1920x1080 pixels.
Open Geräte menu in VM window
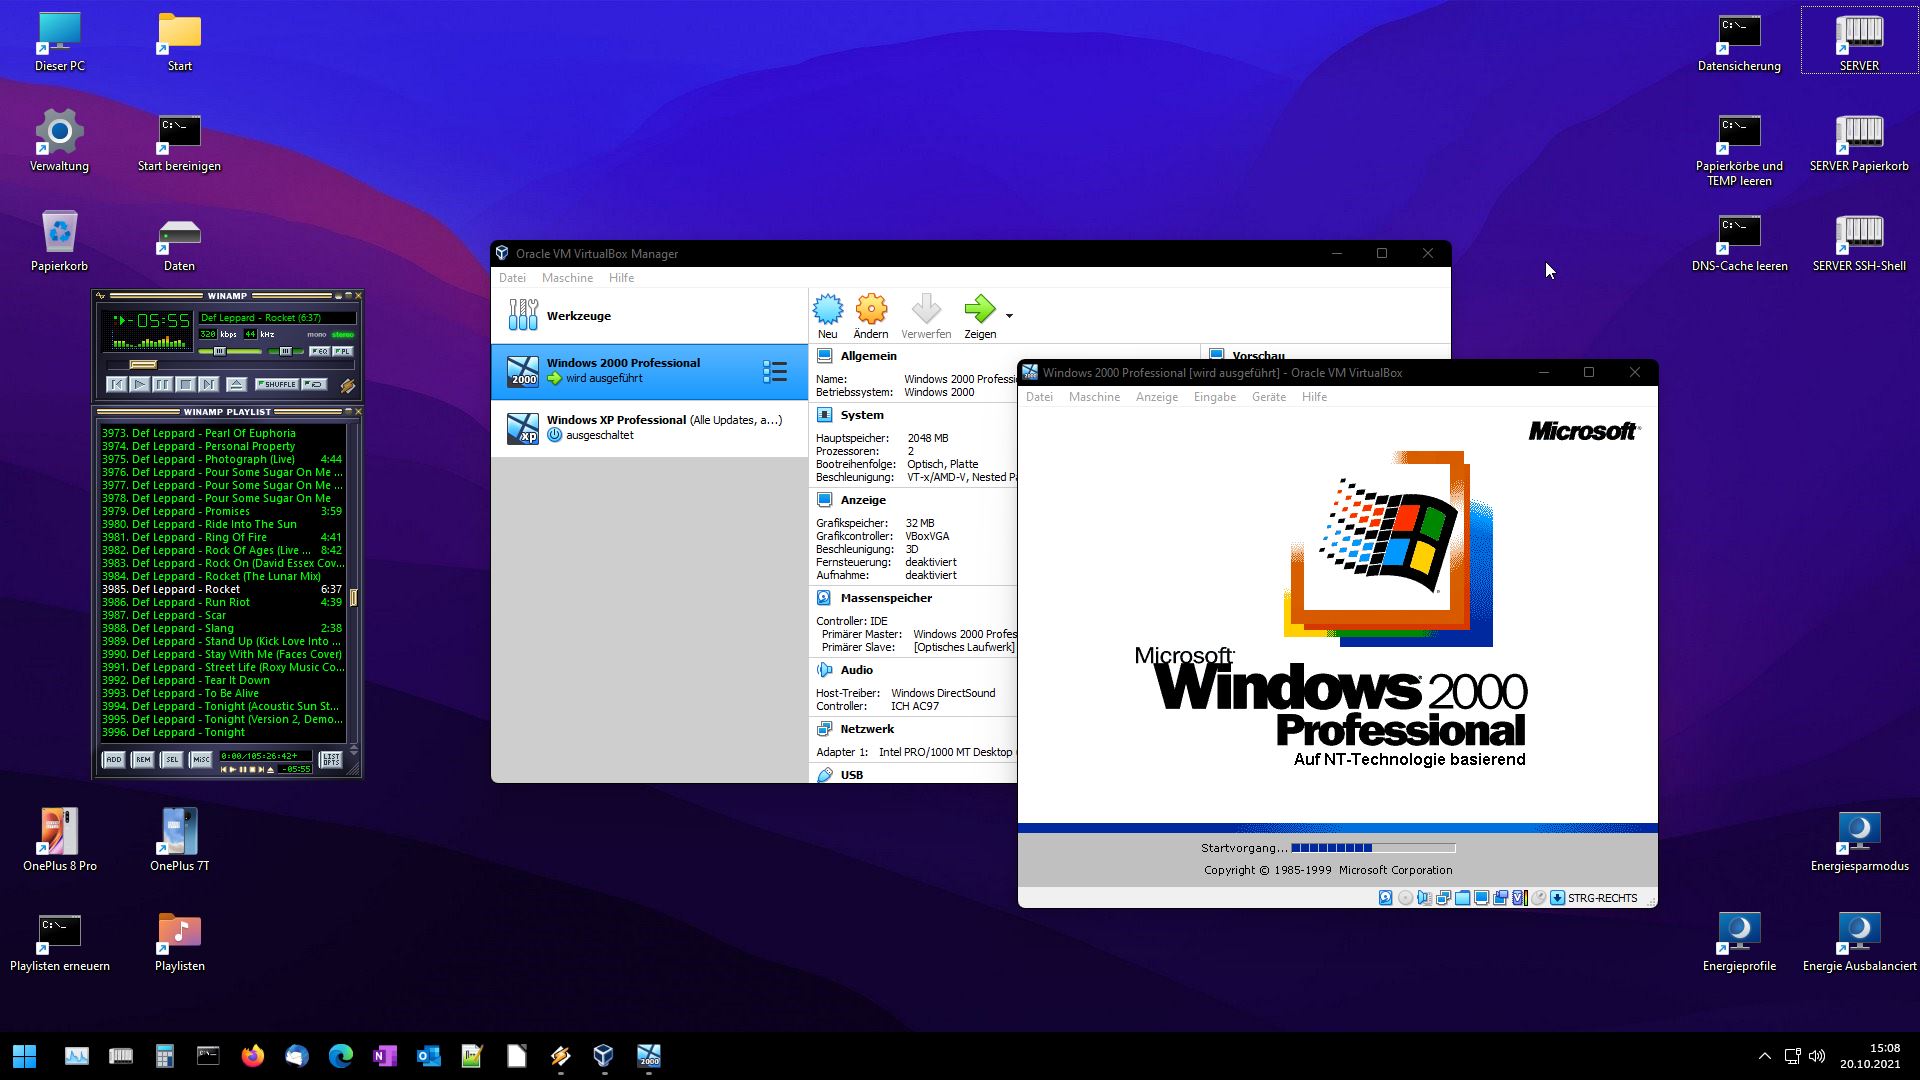tap(1268, 397)
